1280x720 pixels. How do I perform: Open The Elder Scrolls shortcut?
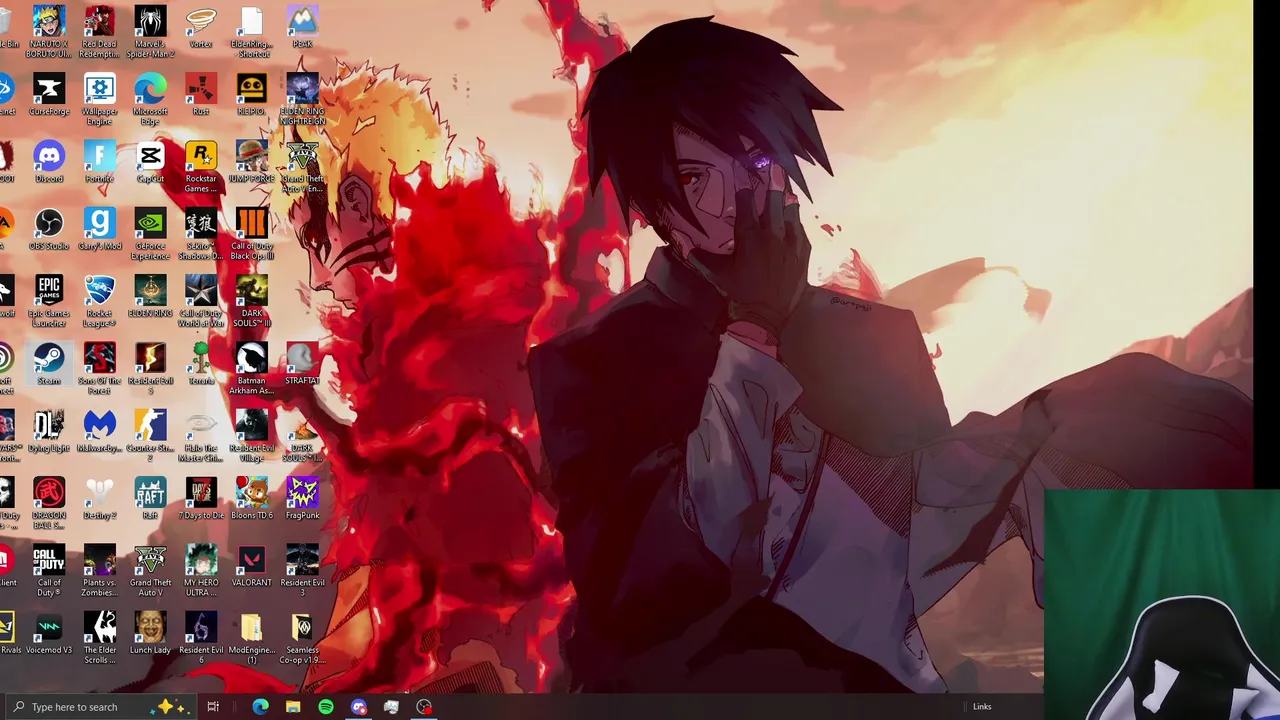tap(99, 637)
